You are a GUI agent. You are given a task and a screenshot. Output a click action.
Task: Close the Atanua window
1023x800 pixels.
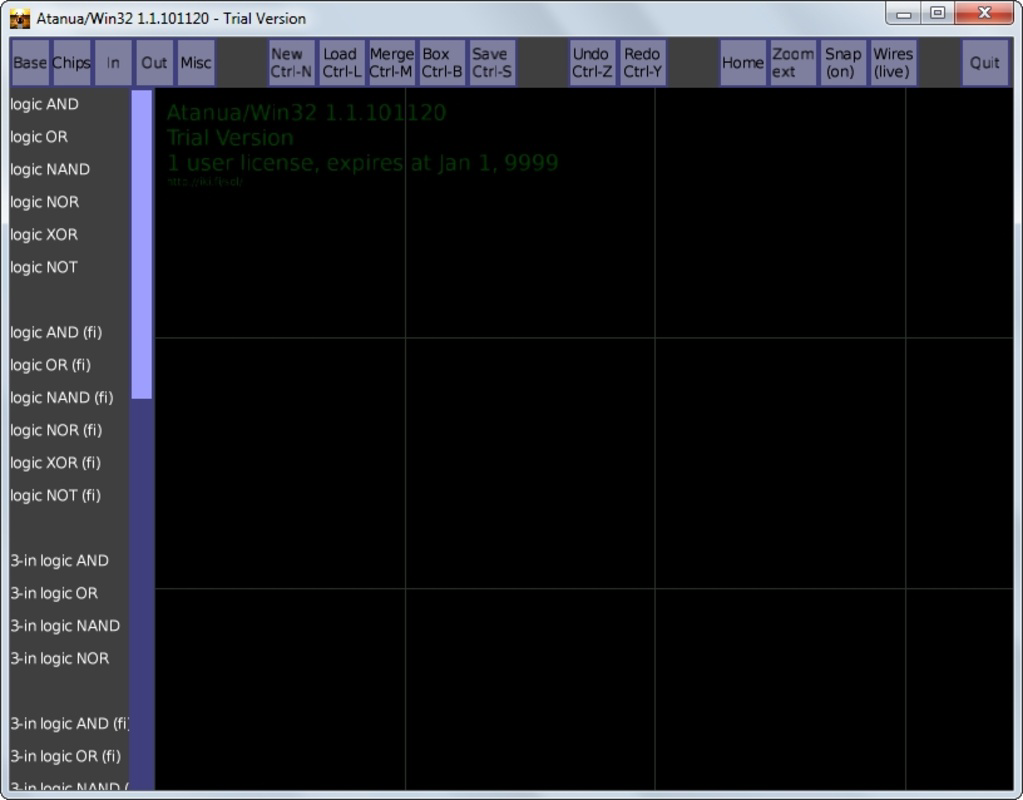point(985,13)
